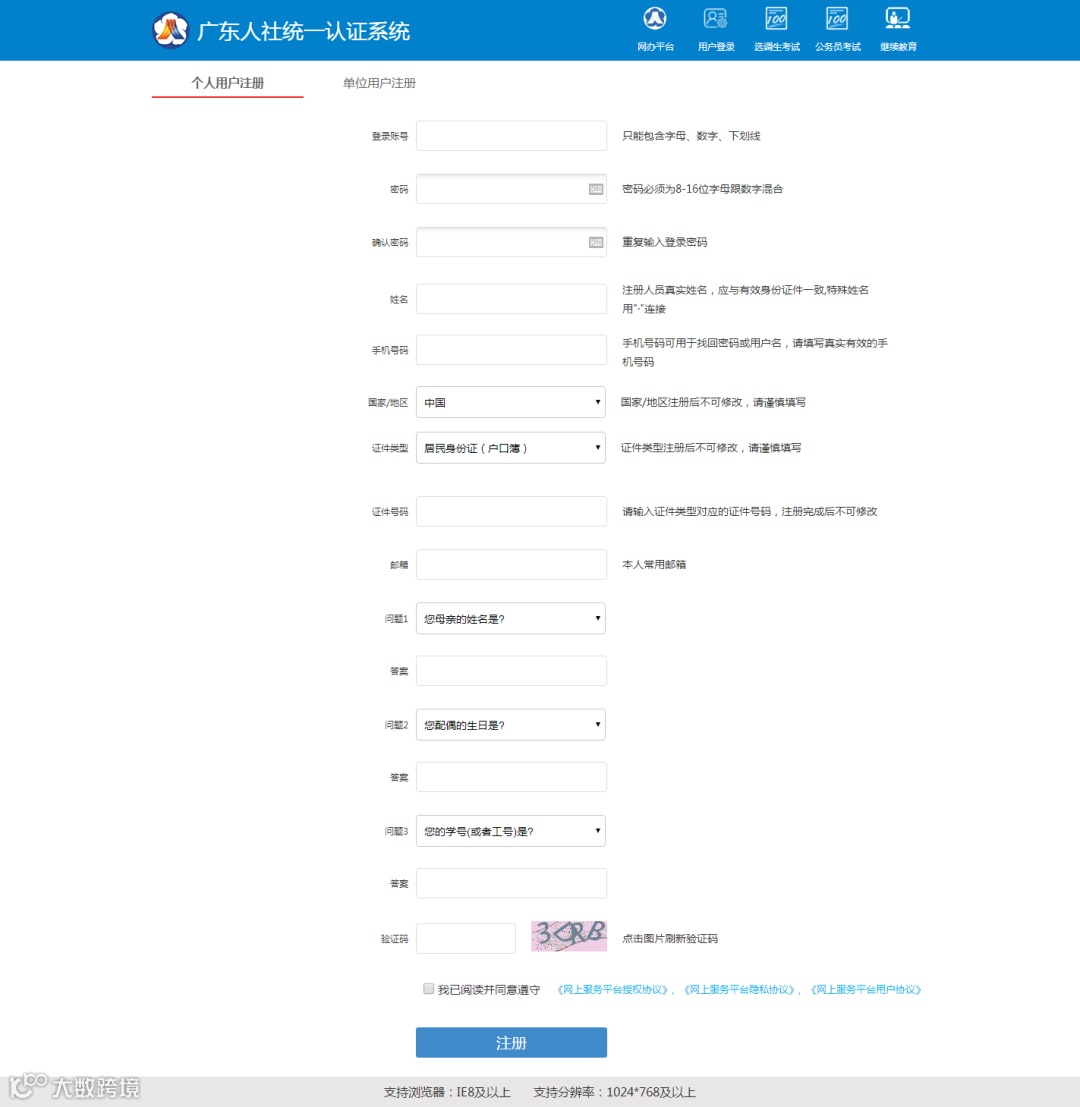This screenshot has height=1107, width=1080.
Task: Focus the 密码 input field
Action: click(x=511, y=189)
